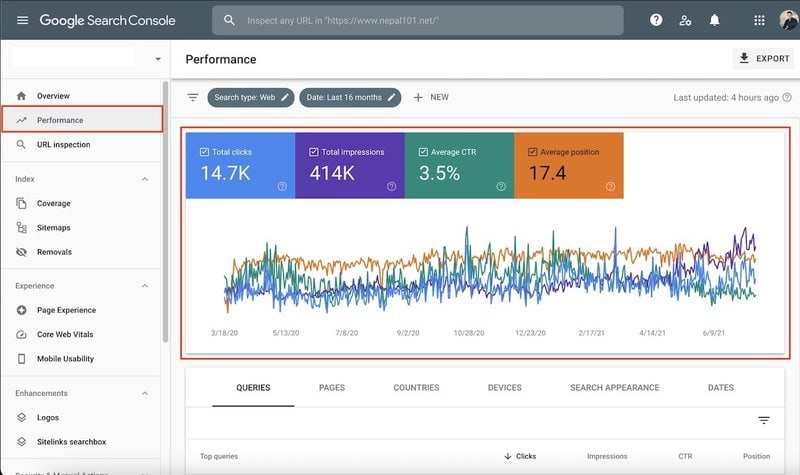This screenshot has height=475, width=800.
Task: Open Search type: Web filter chip
Action: coord(251,97)
